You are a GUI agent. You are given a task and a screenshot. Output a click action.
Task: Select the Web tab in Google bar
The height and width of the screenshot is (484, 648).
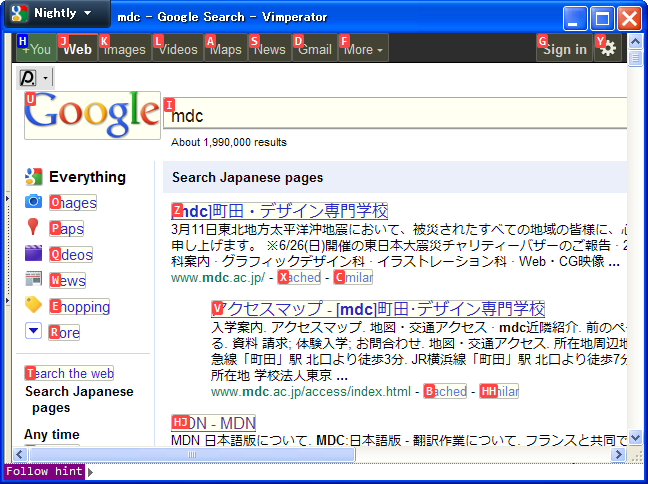click(x=77, y=49)
